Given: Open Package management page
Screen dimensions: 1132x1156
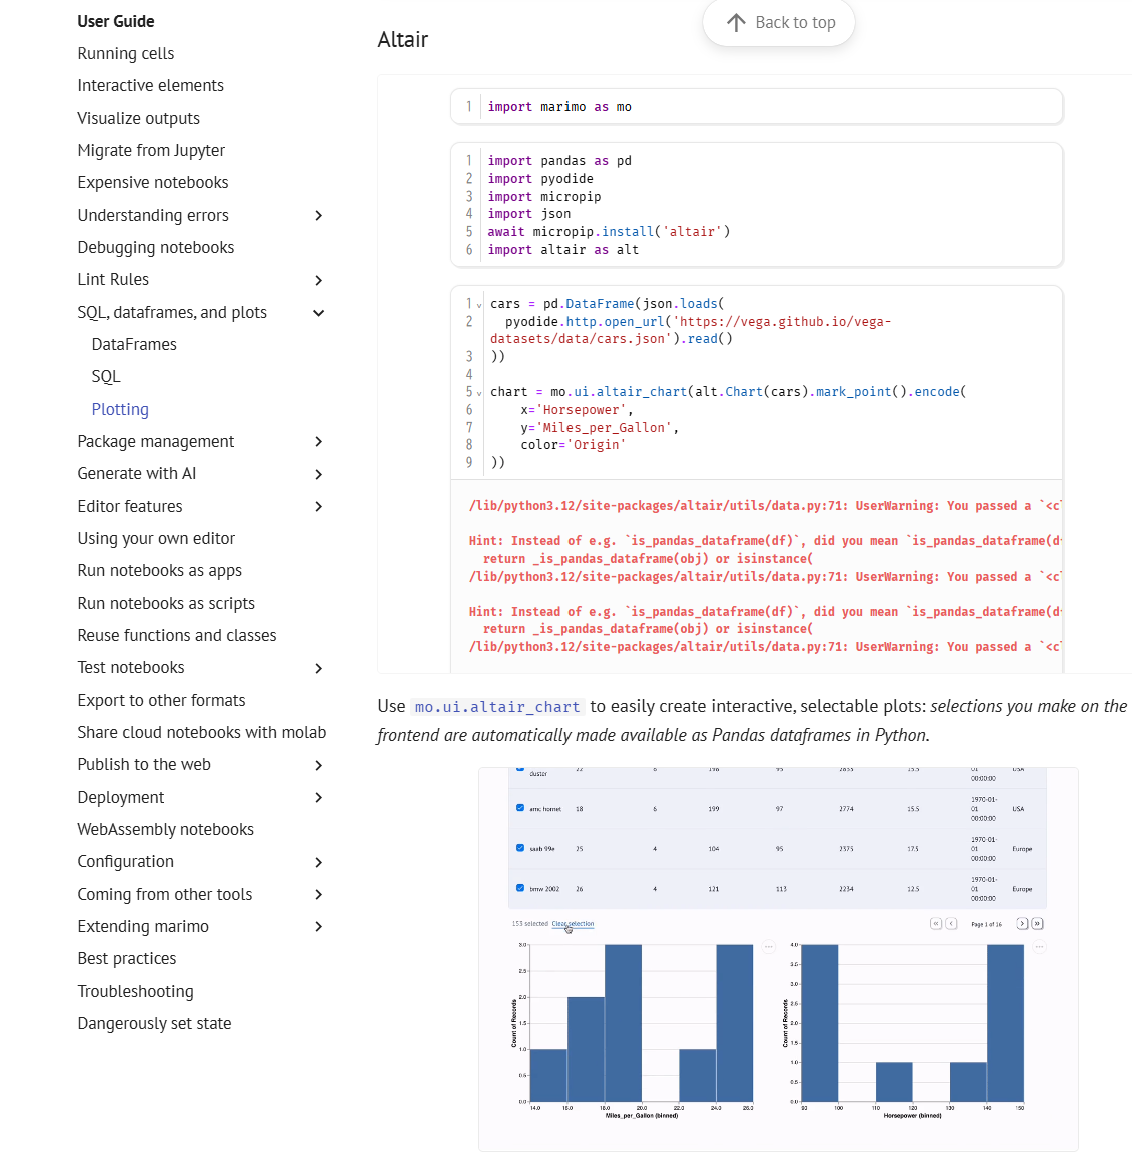Looking at the screenshot, I should (x=156, y=442).
